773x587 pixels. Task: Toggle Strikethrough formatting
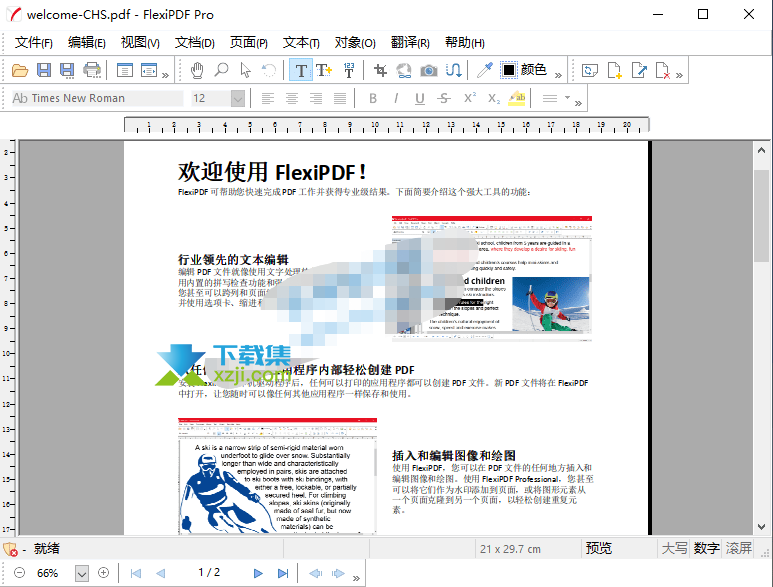(x=444, y=99)
